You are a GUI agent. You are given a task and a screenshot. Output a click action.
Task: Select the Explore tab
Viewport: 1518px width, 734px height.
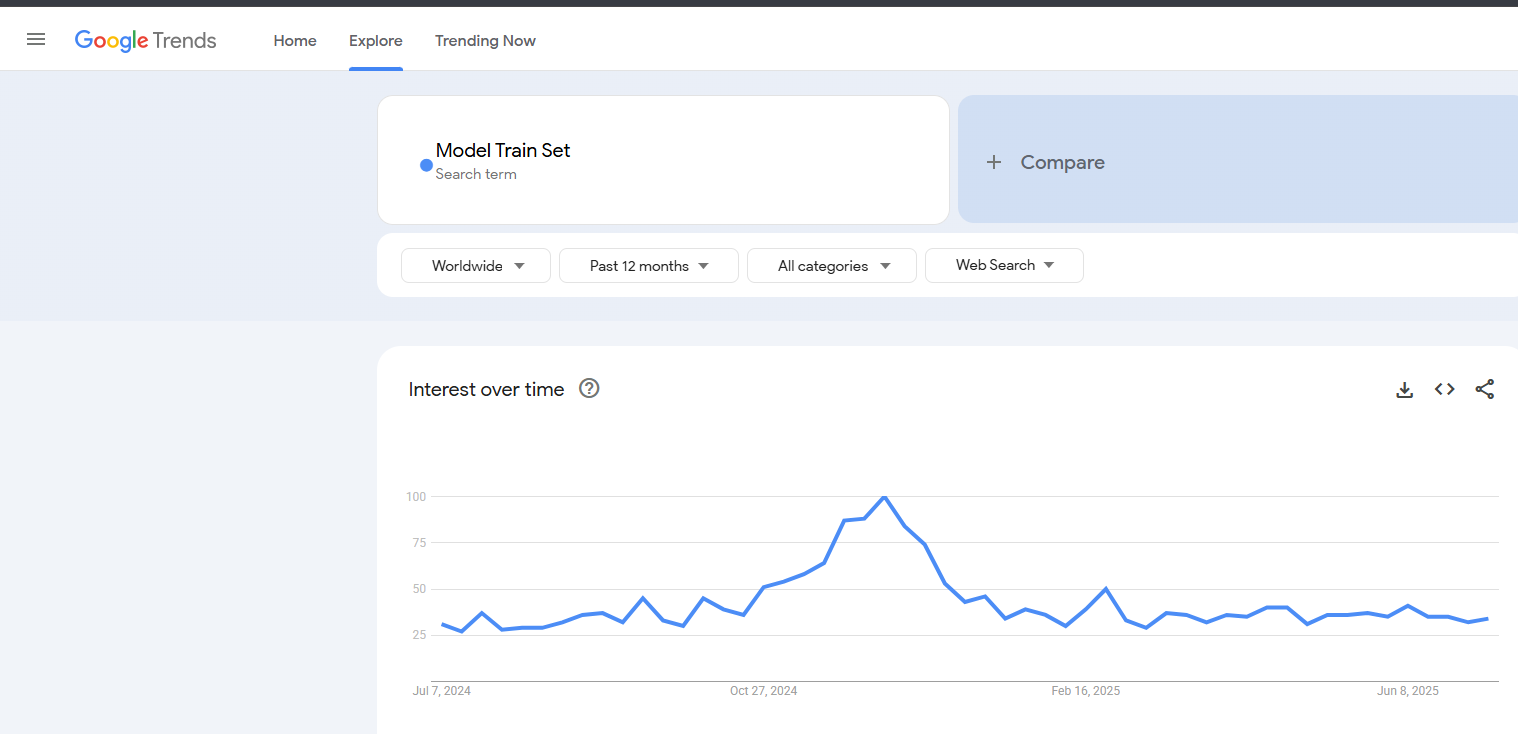point(376,41)
